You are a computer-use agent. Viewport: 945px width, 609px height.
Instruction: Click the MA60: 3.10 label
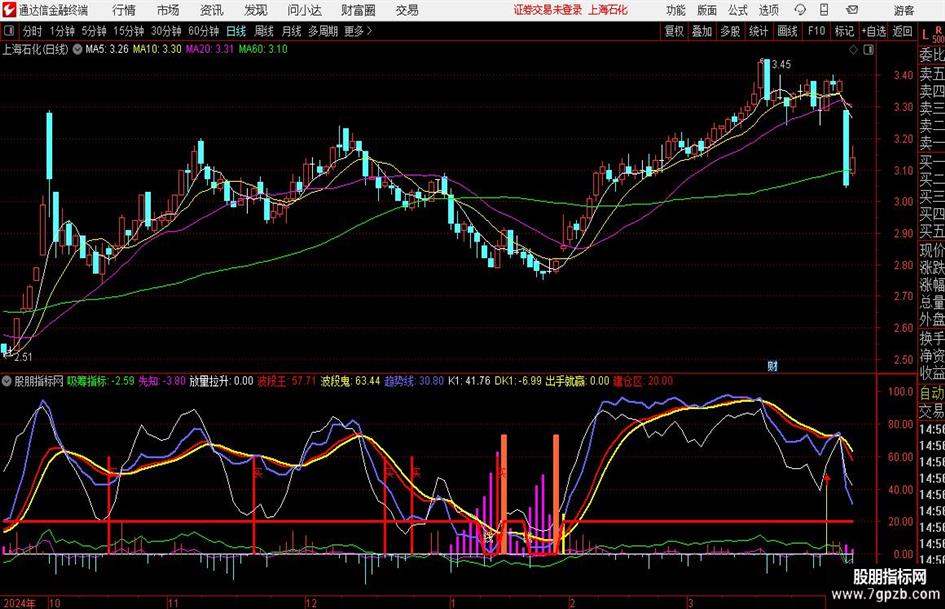[x=263, y=49]
